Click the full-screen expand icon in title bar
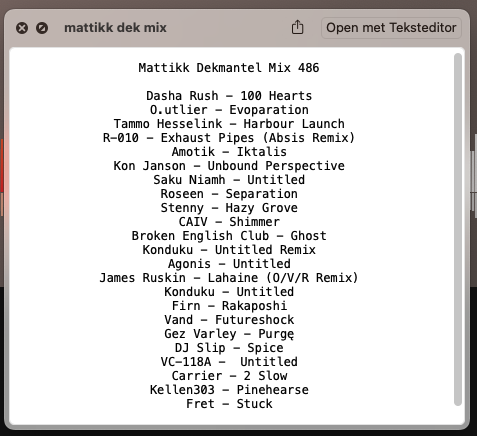 pos(42,28)
